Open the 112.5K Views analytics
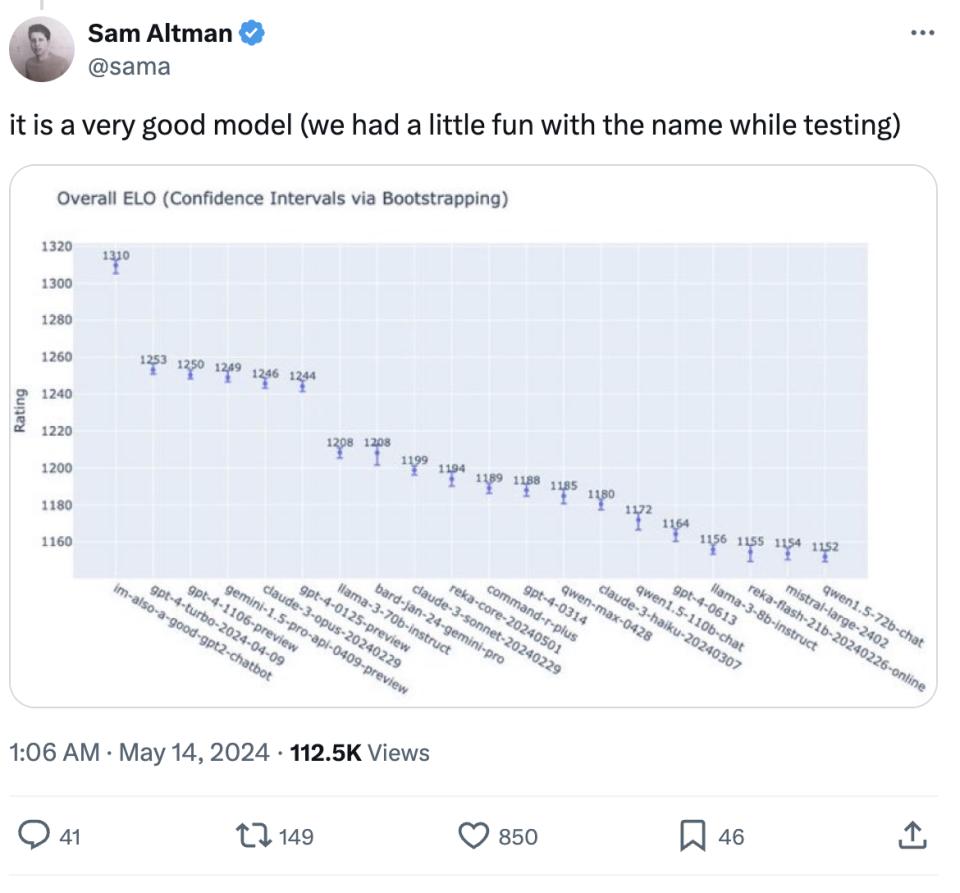This screenshot has height=893, width=960. click(359, 752)
